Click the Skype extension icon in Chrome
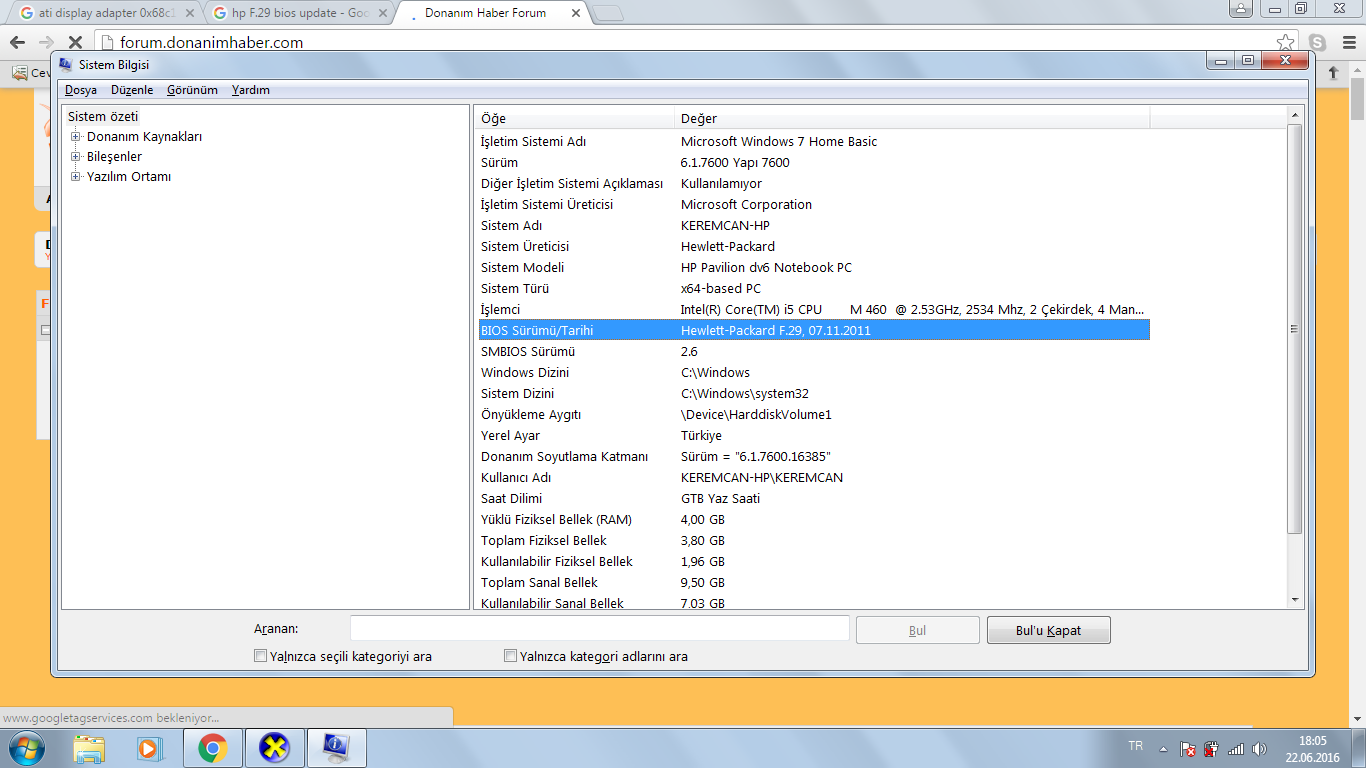This screenshot has height=768, width=1366. tap(1318, 43)
